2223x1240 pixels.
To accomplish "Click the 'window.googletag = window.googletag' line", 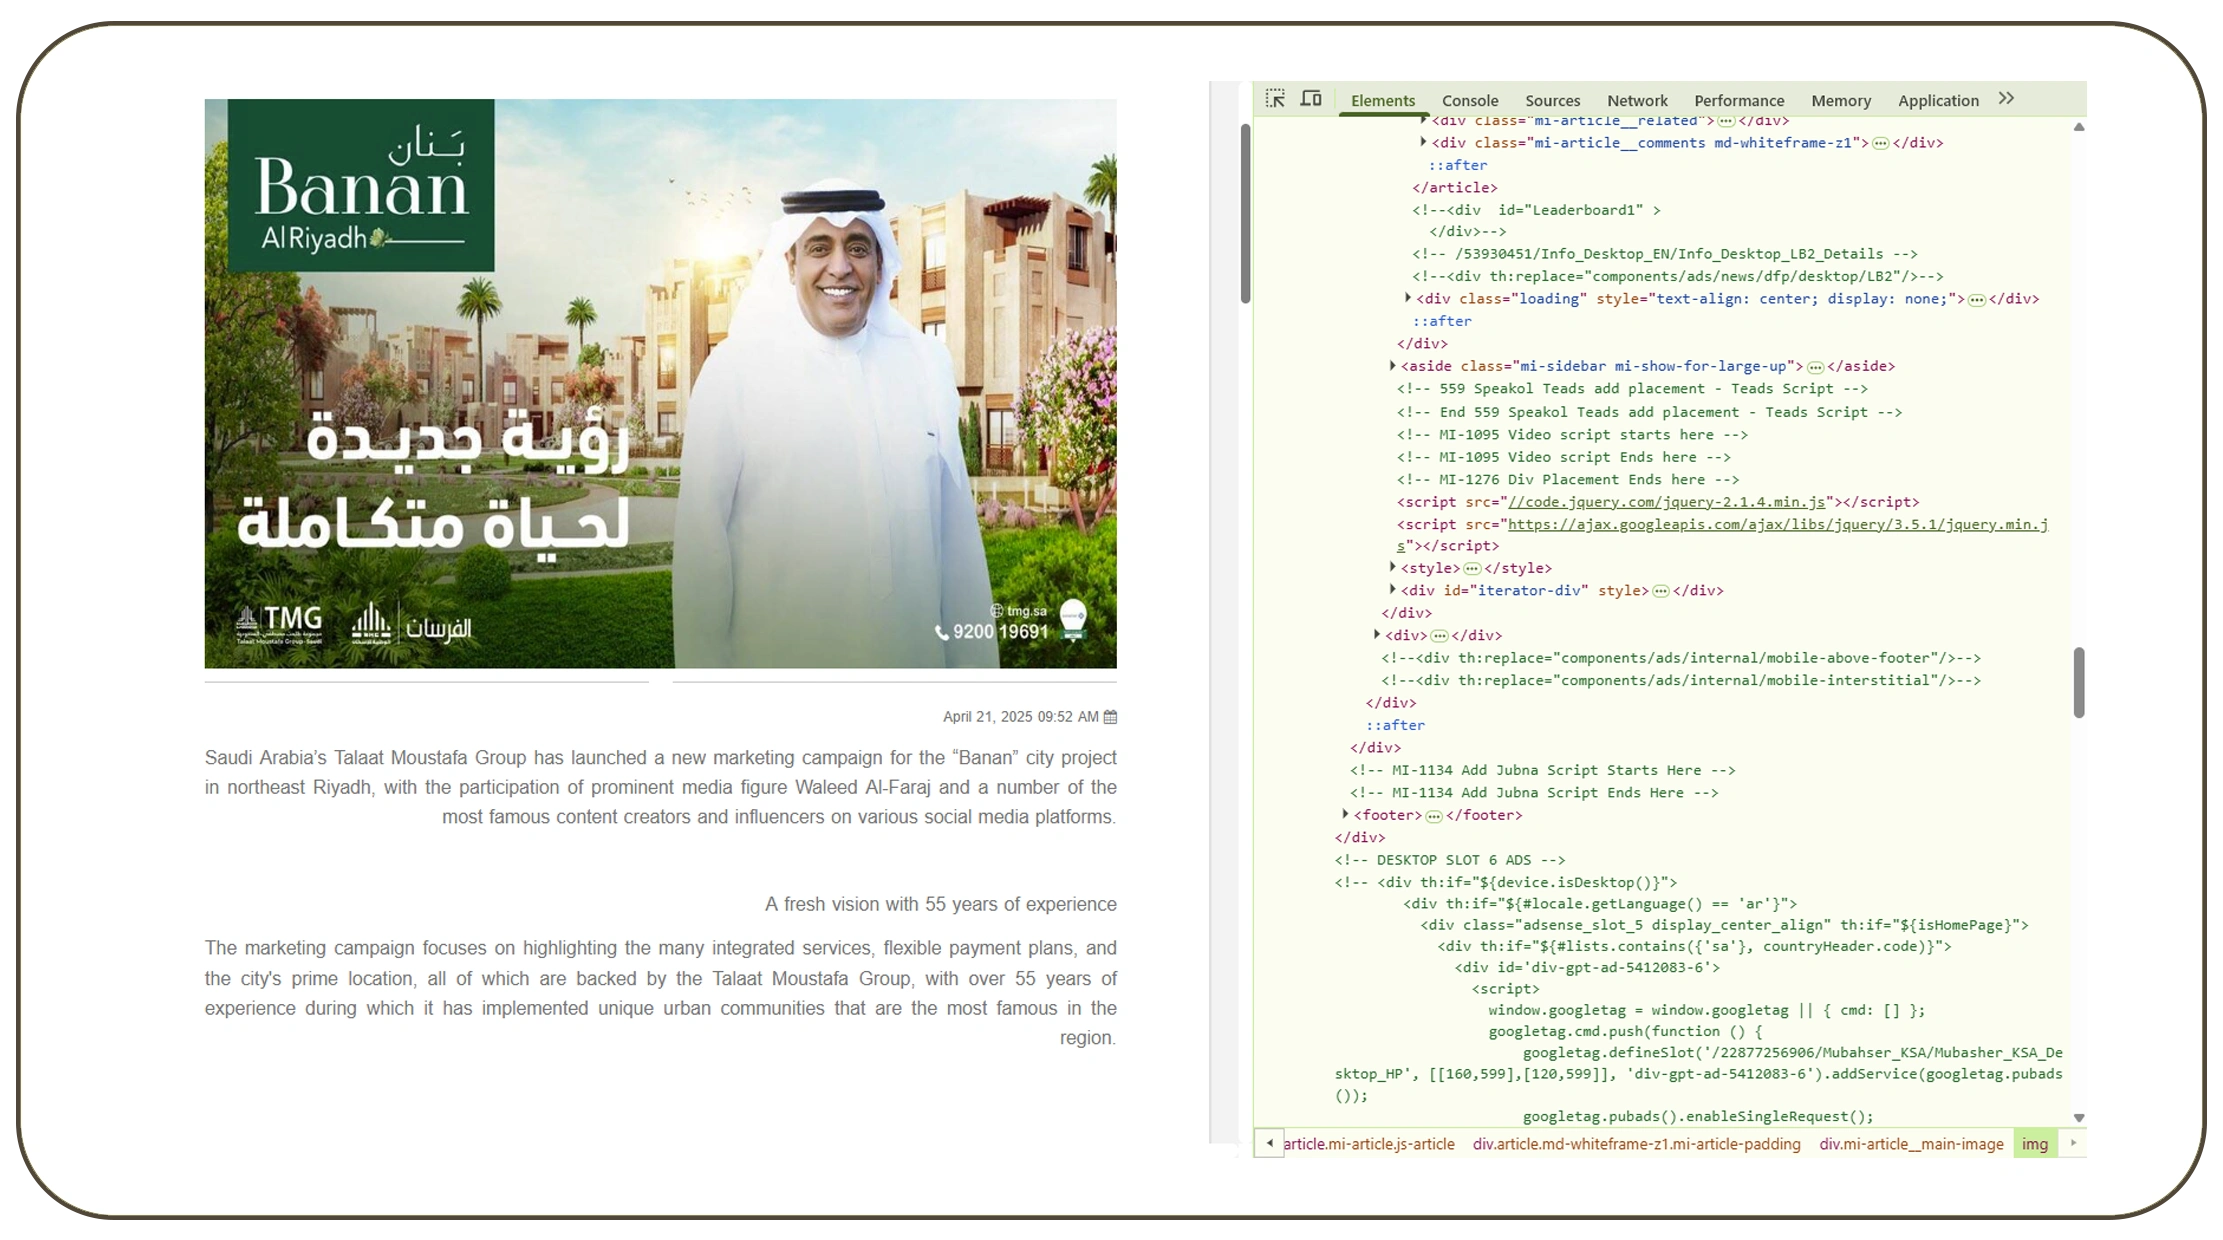I will pos(1706,1010).
